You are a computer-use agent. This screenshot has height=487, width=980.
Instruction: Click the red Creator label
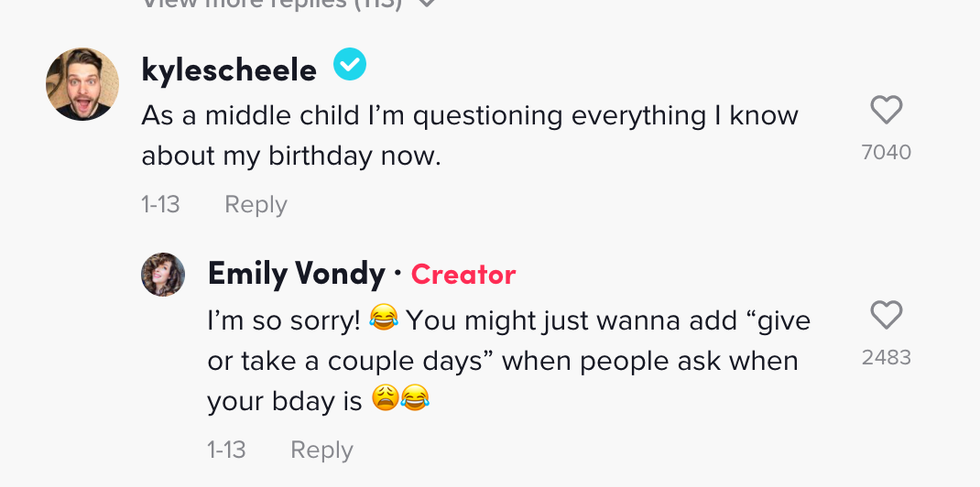(463, 274)
